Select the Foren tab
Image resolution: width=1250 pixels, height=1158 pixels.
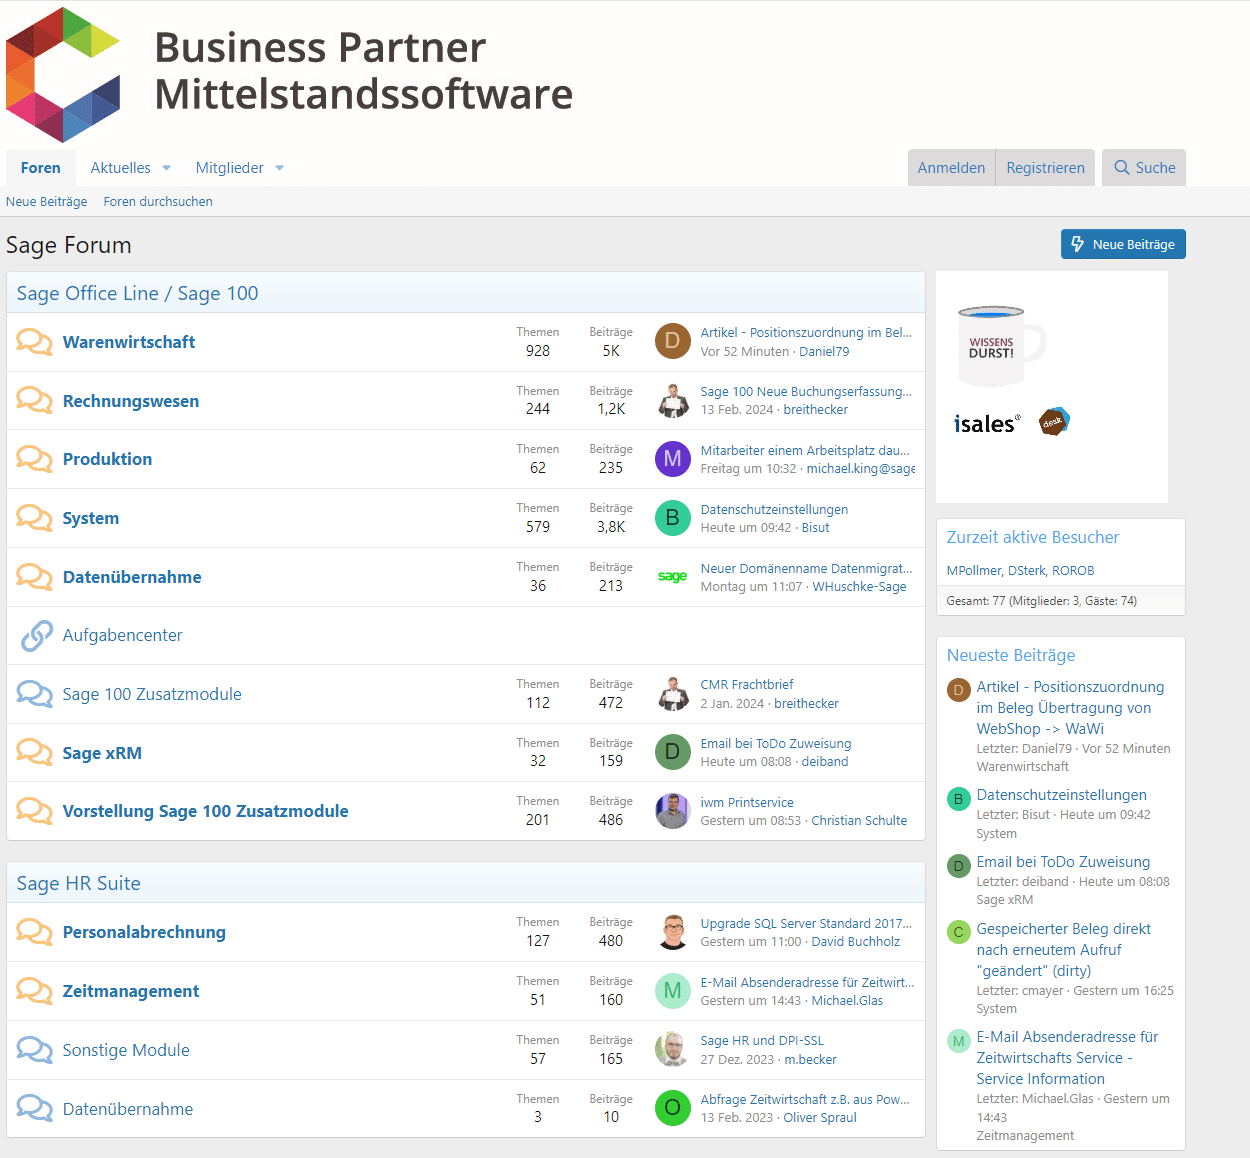(41, 168)
